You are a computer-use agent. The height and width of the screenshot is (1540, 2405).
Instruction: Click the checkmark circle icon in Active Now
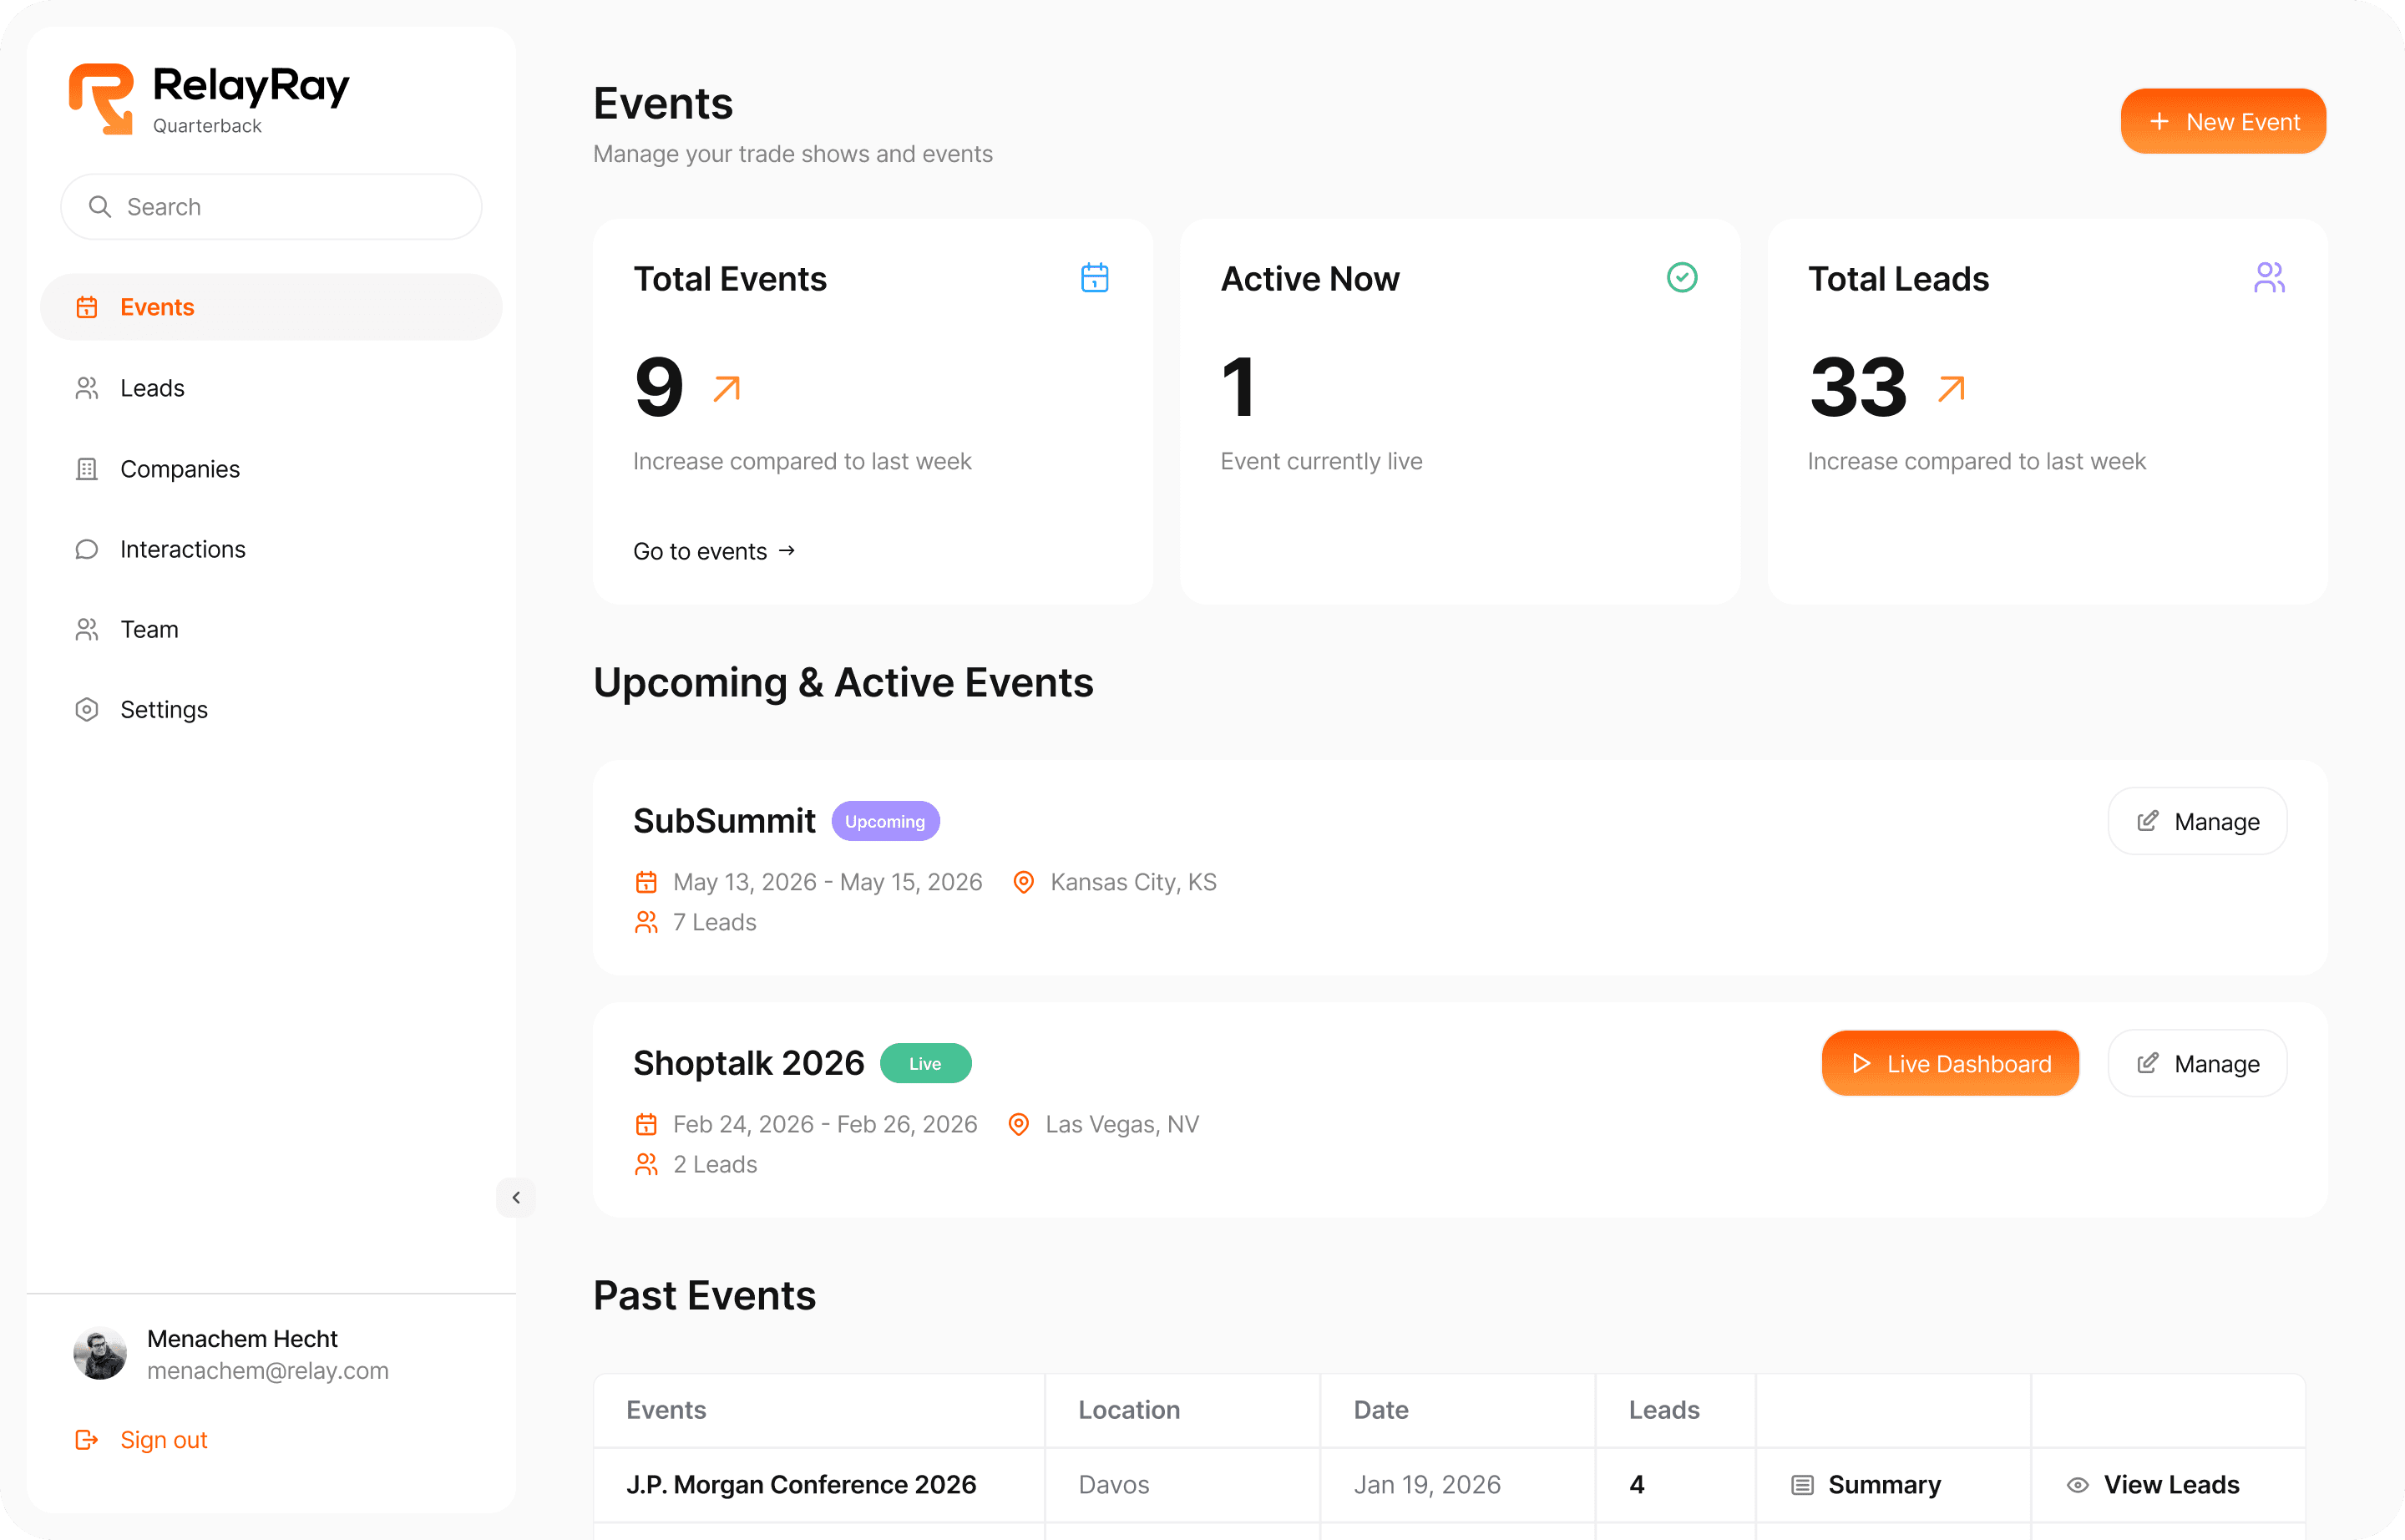pos(1681,277)
